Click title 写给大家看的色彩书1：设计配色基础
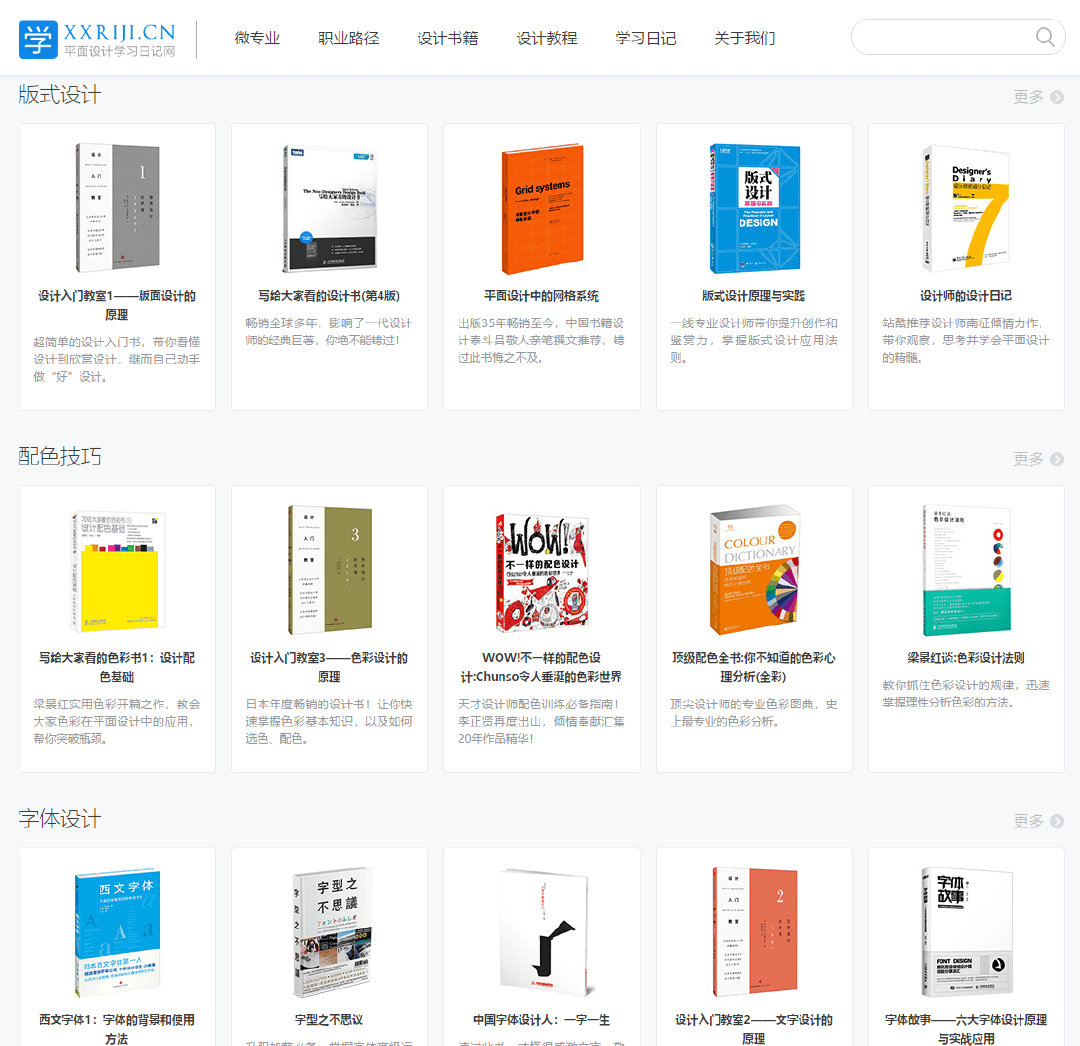1080x1046 pixels. click(x=117, y=667)
